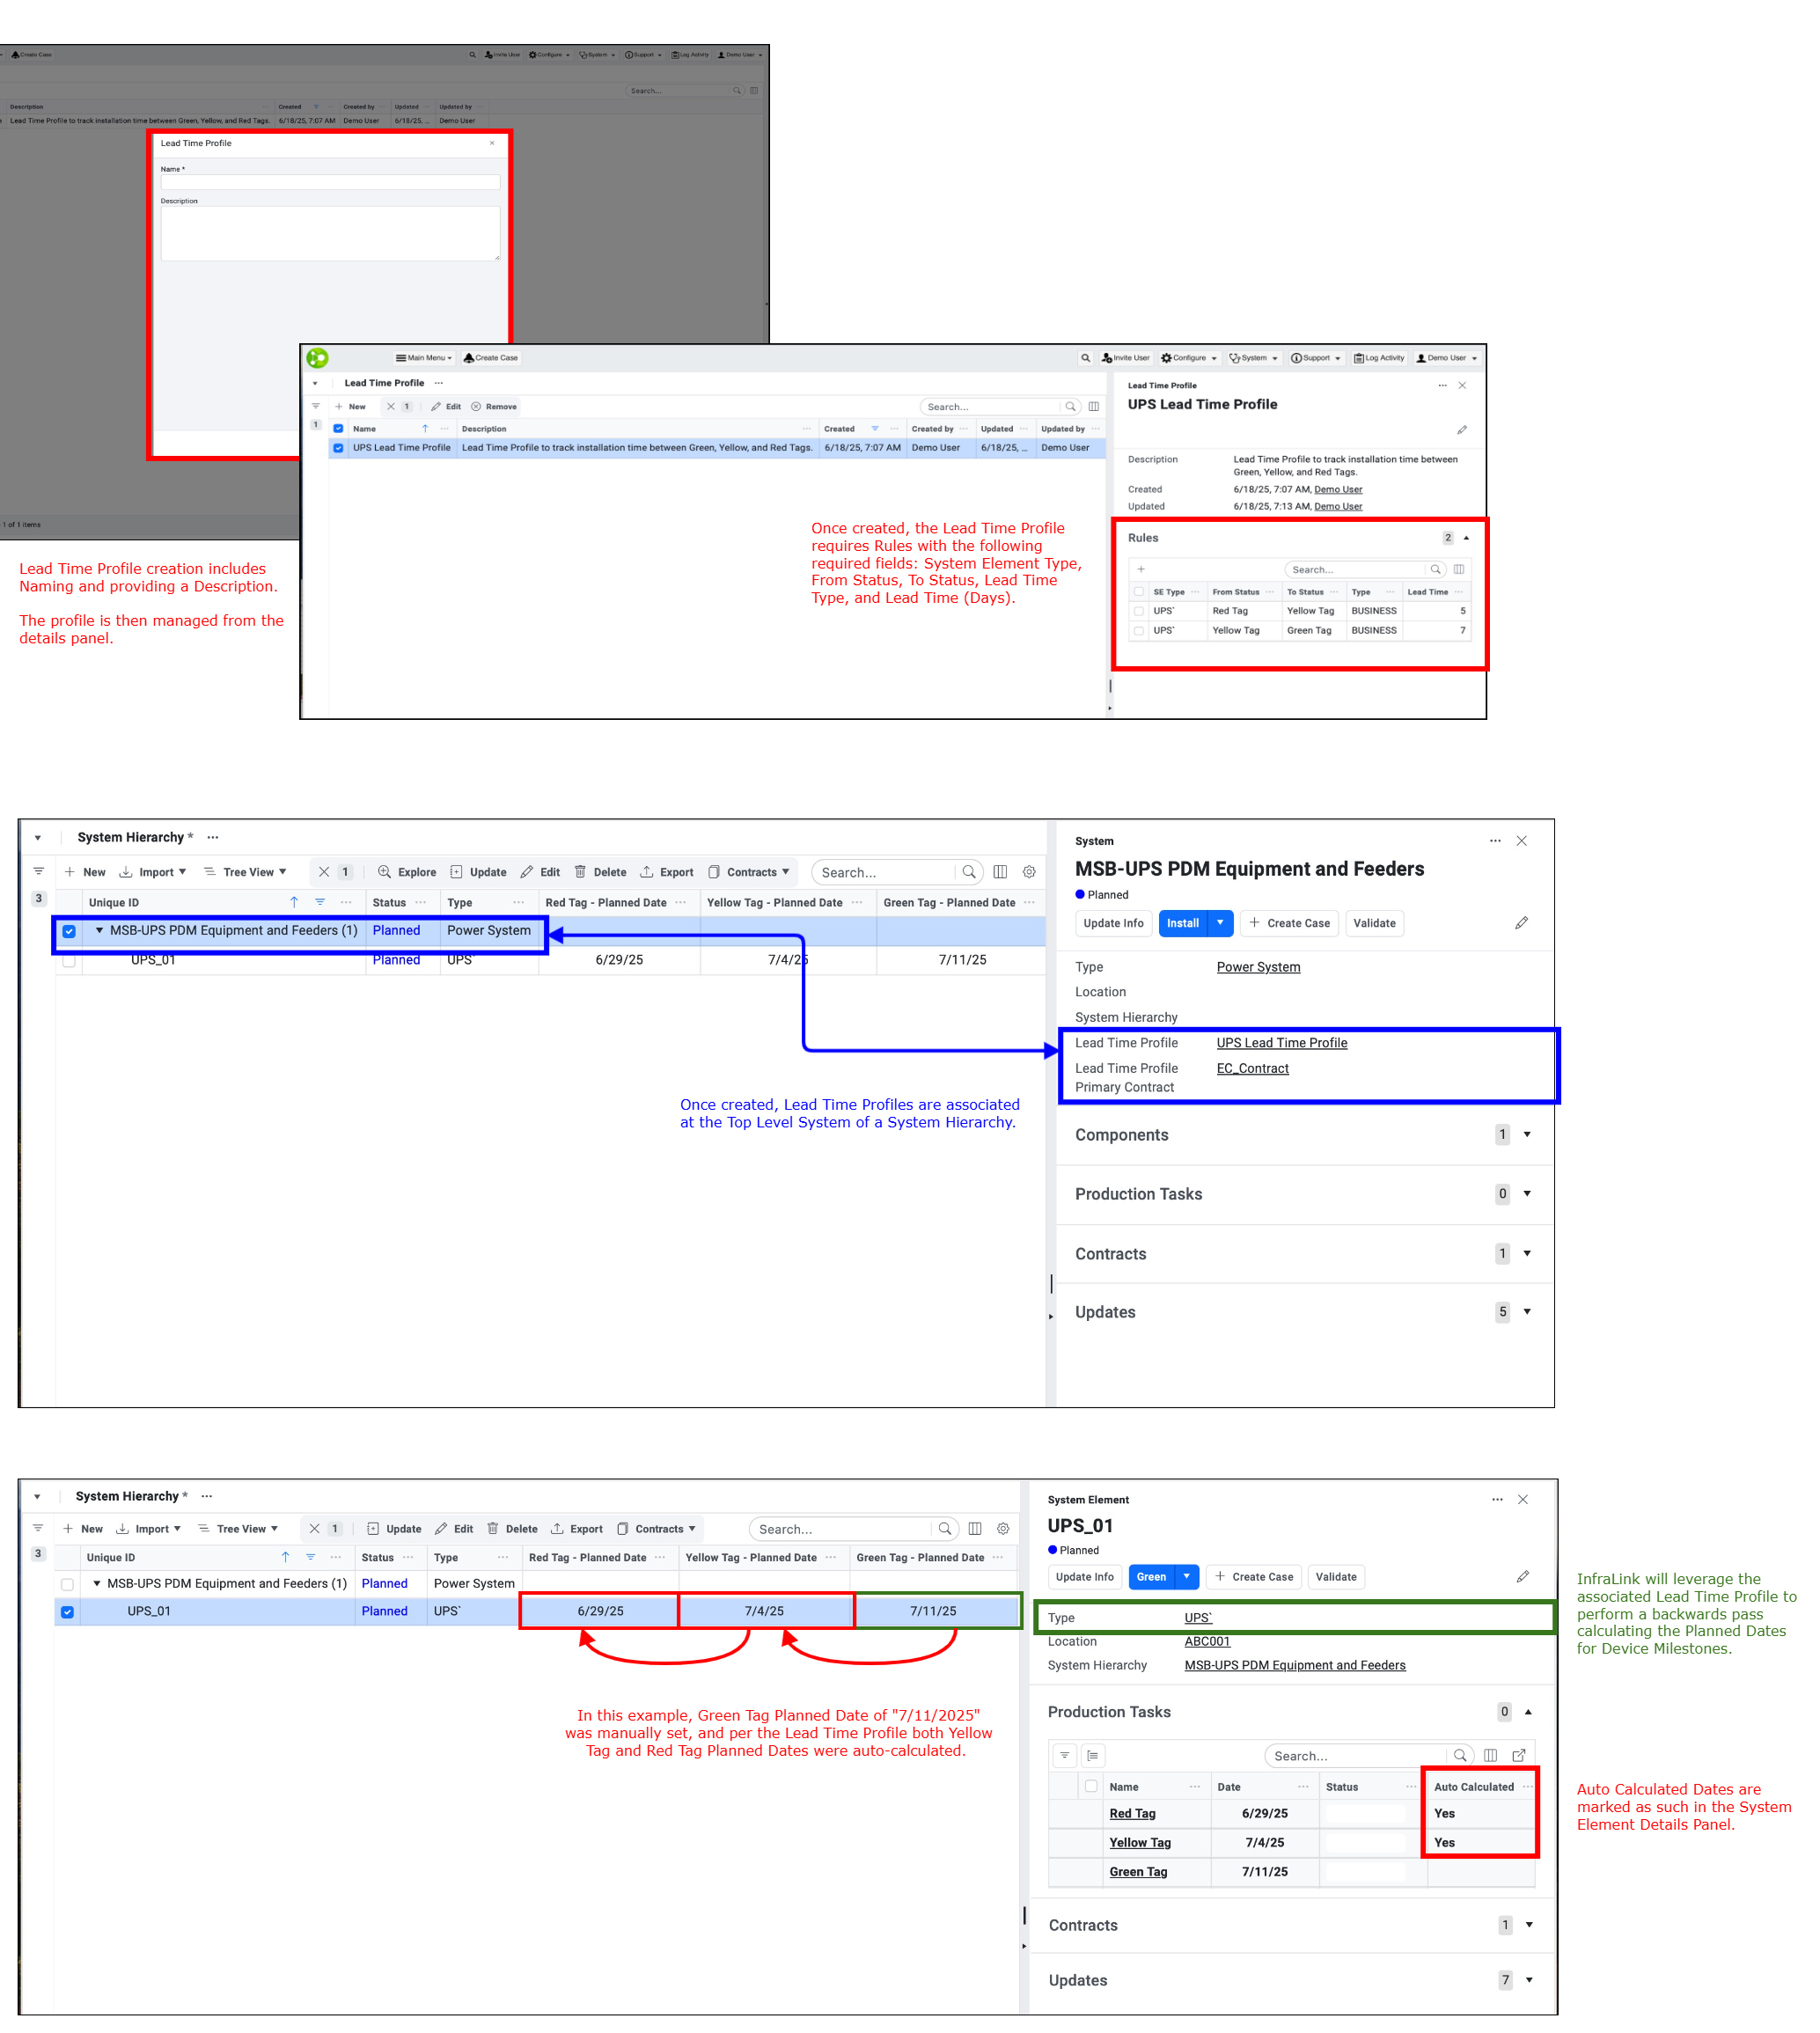Open the UPS Lead Time Profile link
The image size is (1820, 2033).
(x=1281, y=1043)
